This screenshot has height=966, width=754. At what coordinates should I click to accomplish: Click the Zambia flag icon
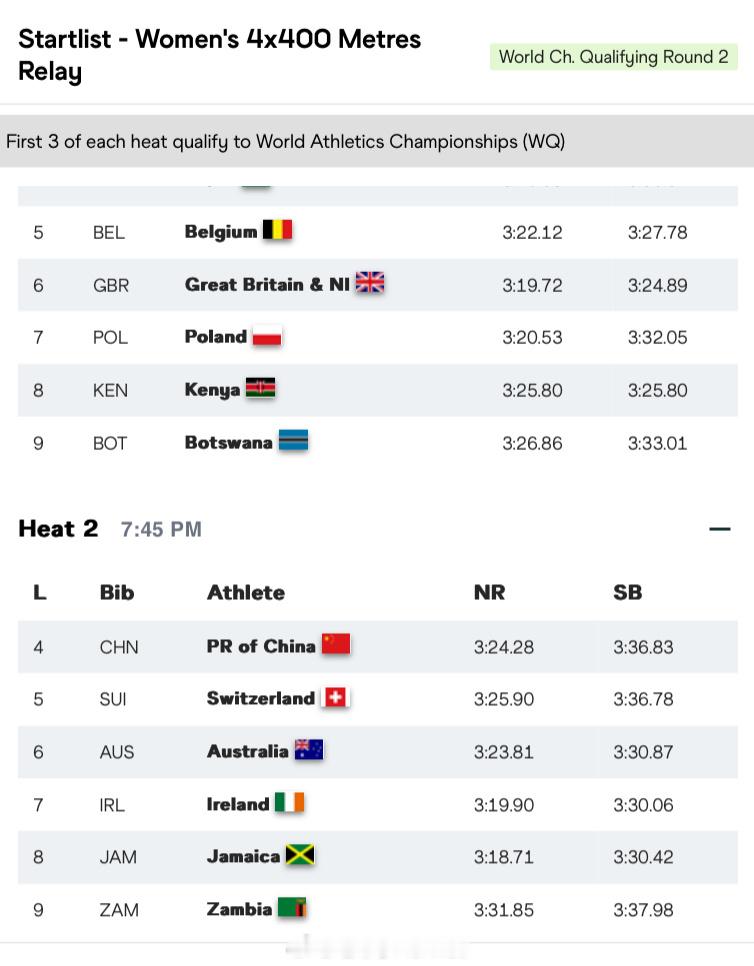coord(291,908)
